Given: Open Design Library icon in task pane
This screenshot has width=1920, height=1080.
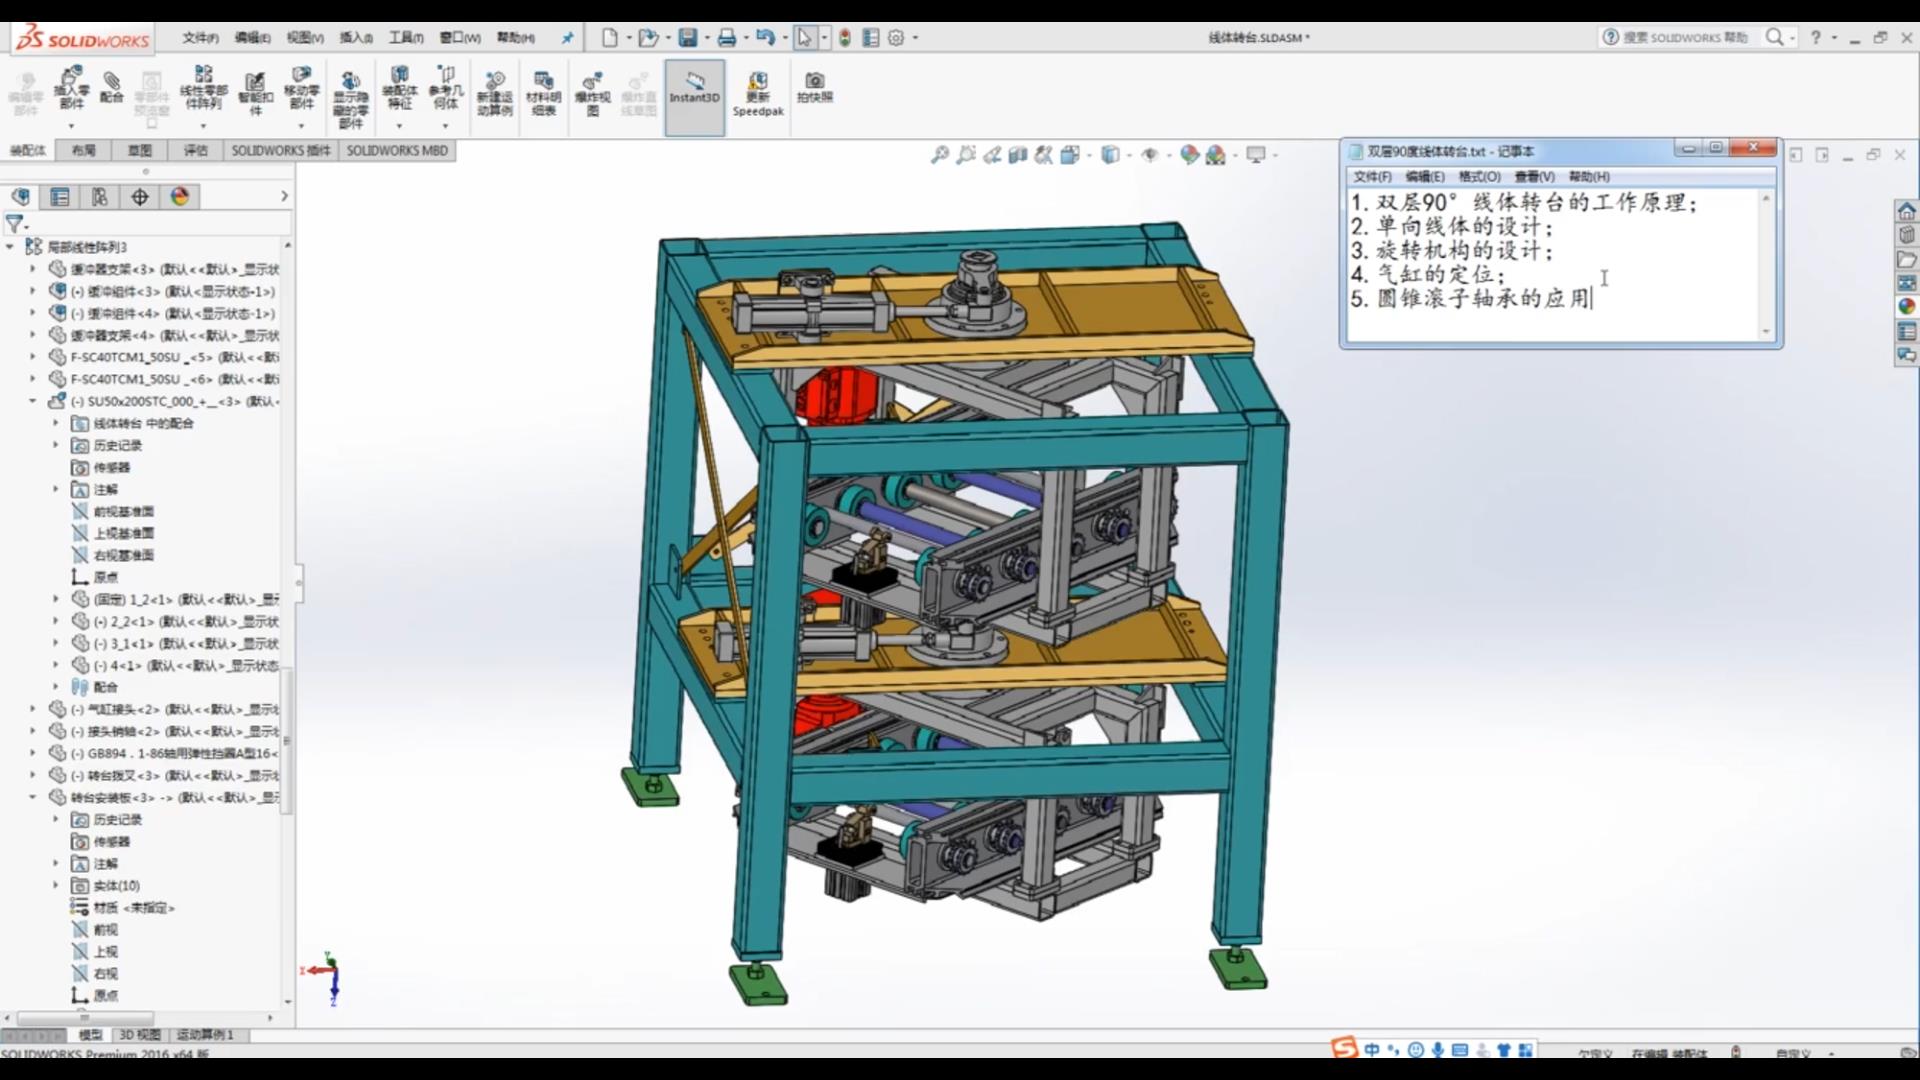Looking at the screenshot, I should (1907, 235).
